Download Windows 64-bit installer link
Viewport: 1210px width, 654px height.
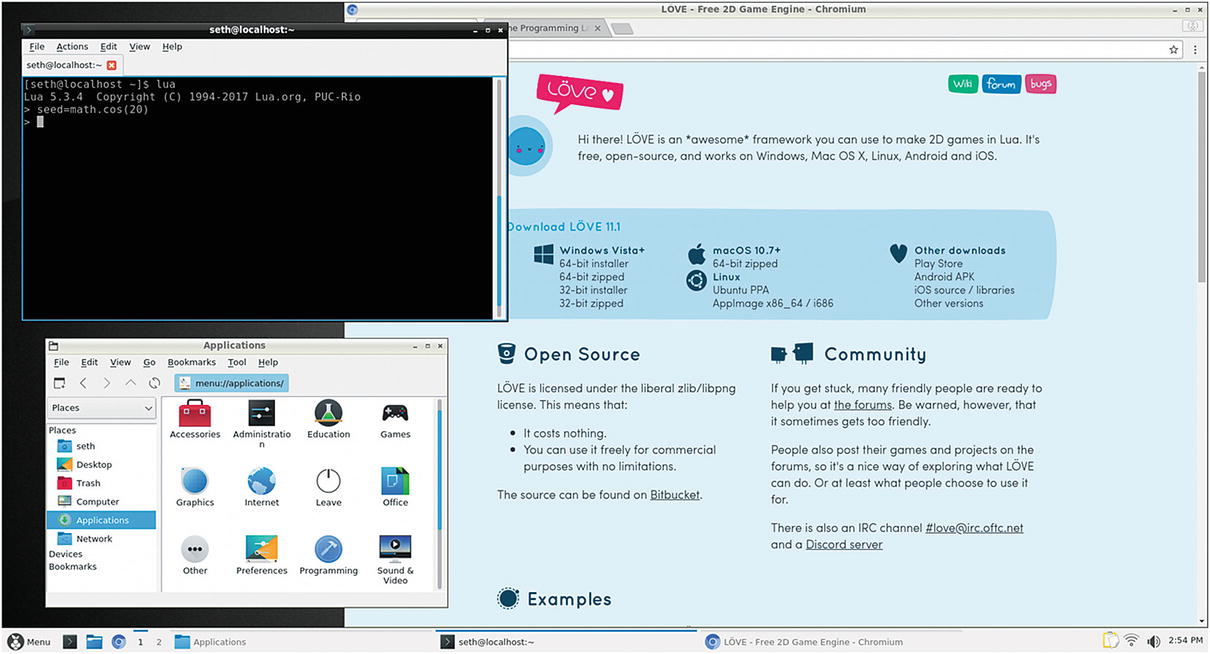[x=594, y=264]
